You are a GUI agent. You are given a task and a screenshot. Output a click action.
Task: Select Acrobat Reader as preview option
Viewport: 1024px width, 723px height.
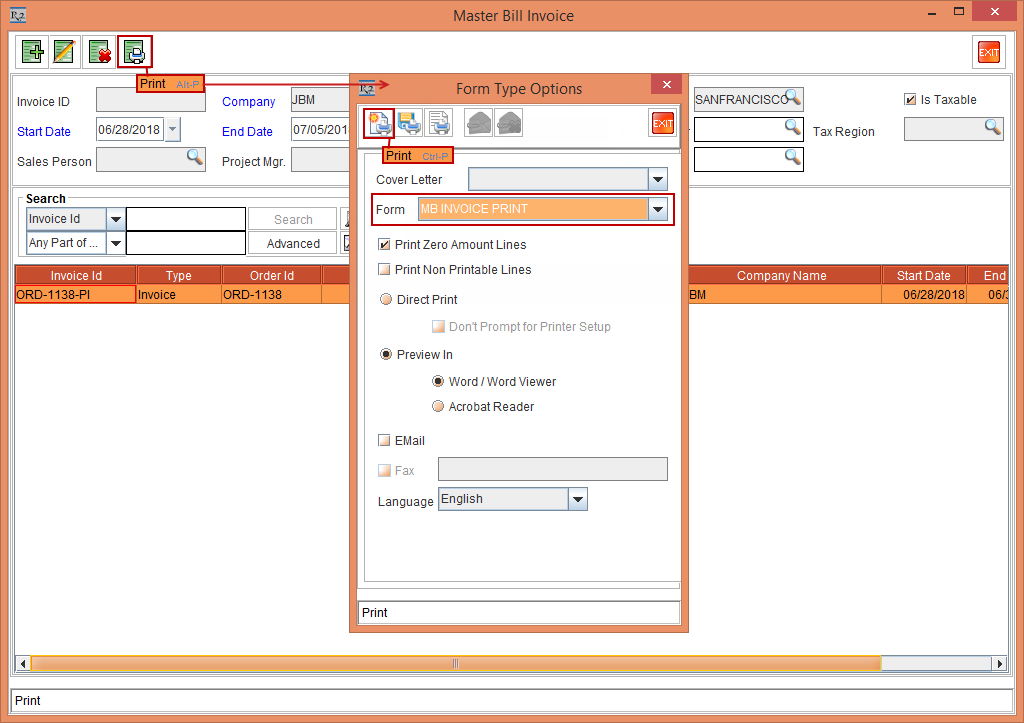(x=438, y=406)
